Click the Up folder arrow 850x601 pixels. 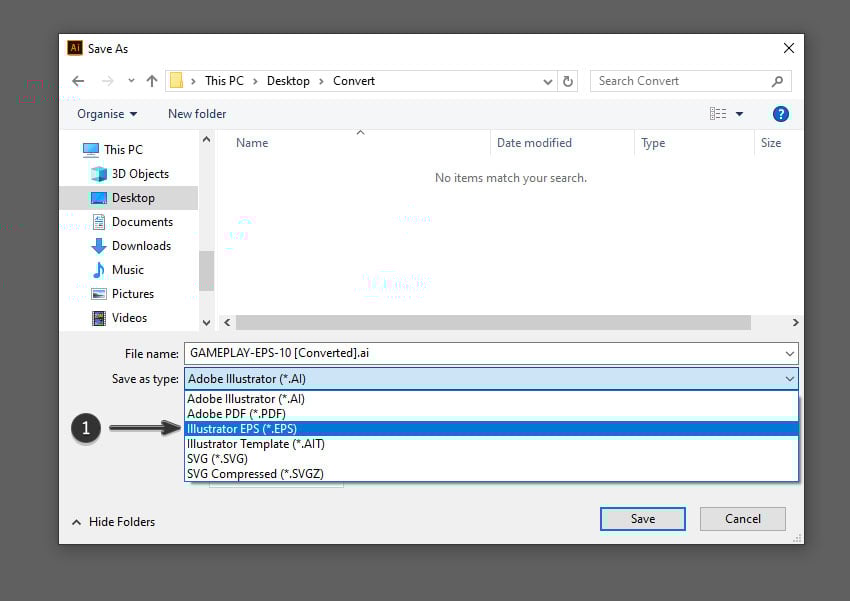152,81
